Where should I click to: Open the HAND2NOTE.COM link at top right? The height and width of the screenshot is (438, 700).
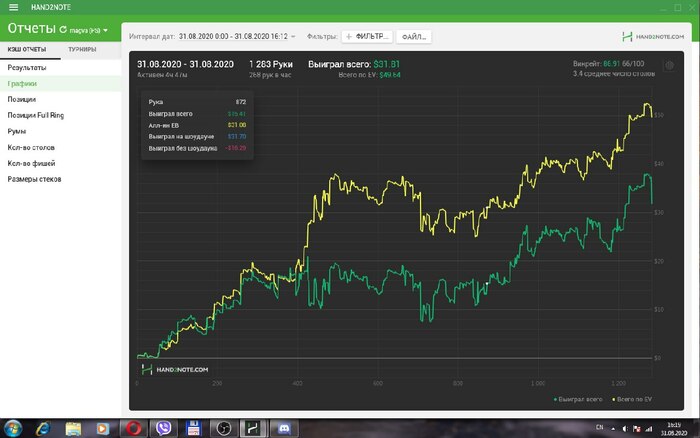[653, 37]
